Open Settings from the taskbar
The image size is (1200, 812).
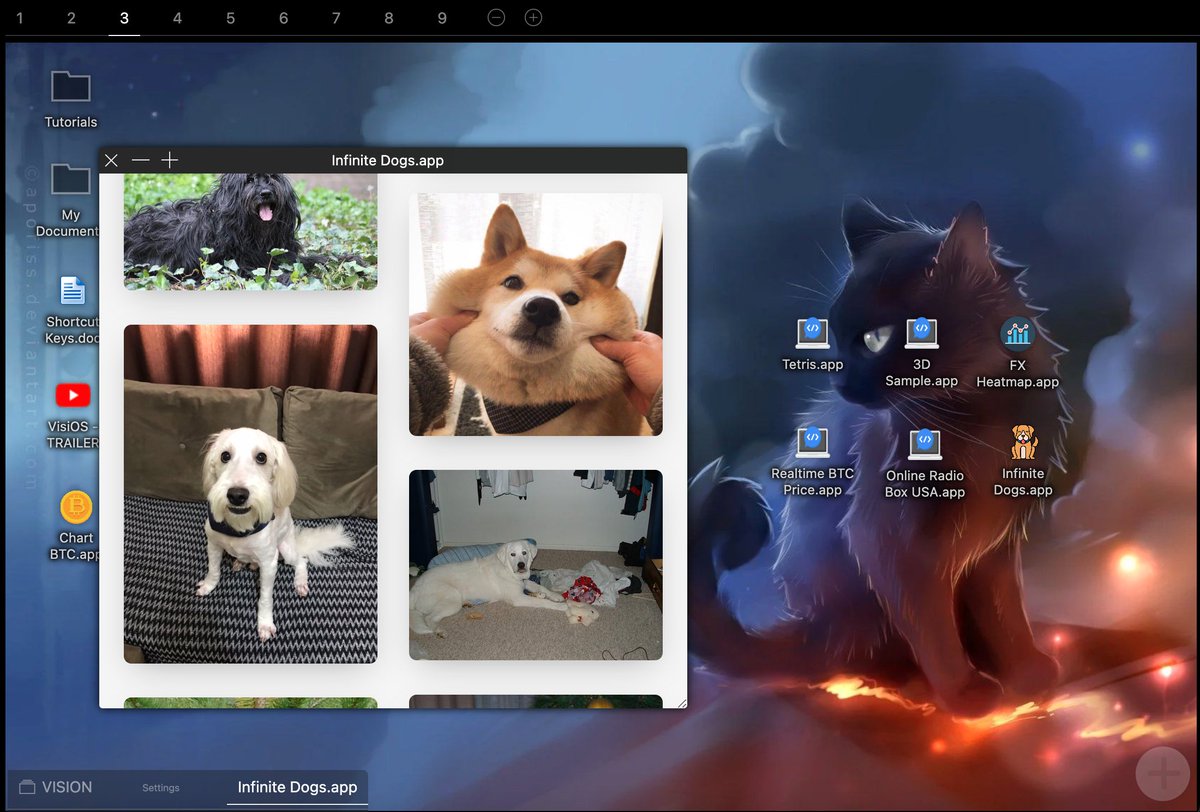[160, 788]
